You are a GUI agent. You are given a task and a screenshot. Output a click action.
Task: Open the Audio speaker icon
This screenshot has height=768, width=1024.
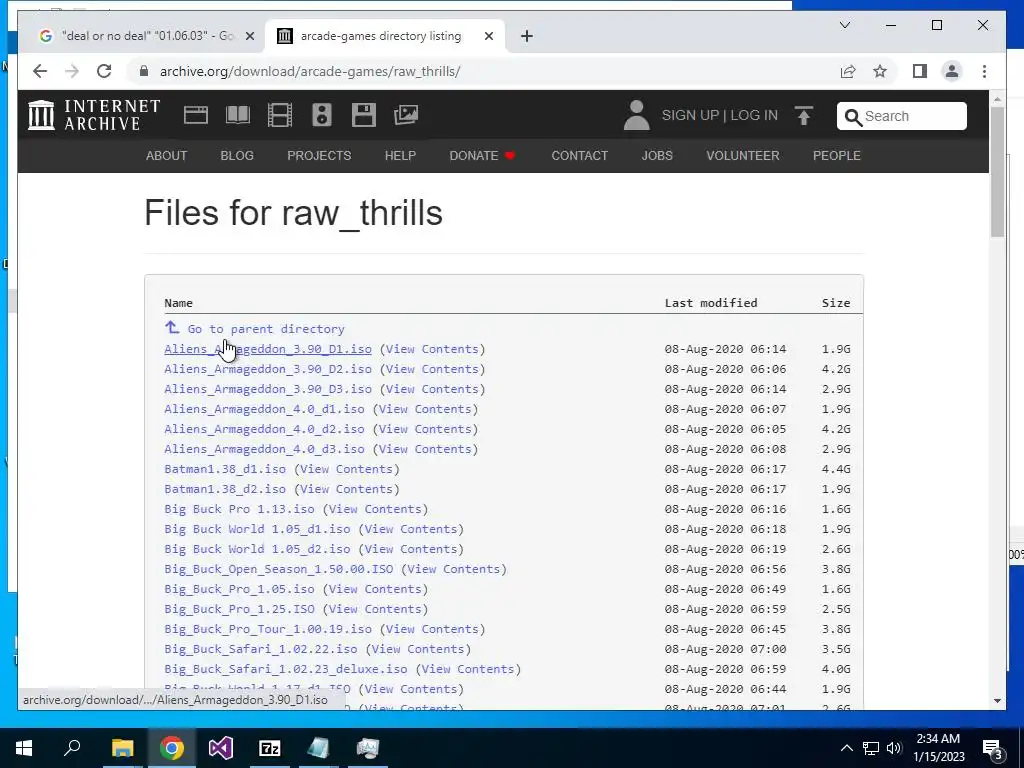click(x=322, y=115)
